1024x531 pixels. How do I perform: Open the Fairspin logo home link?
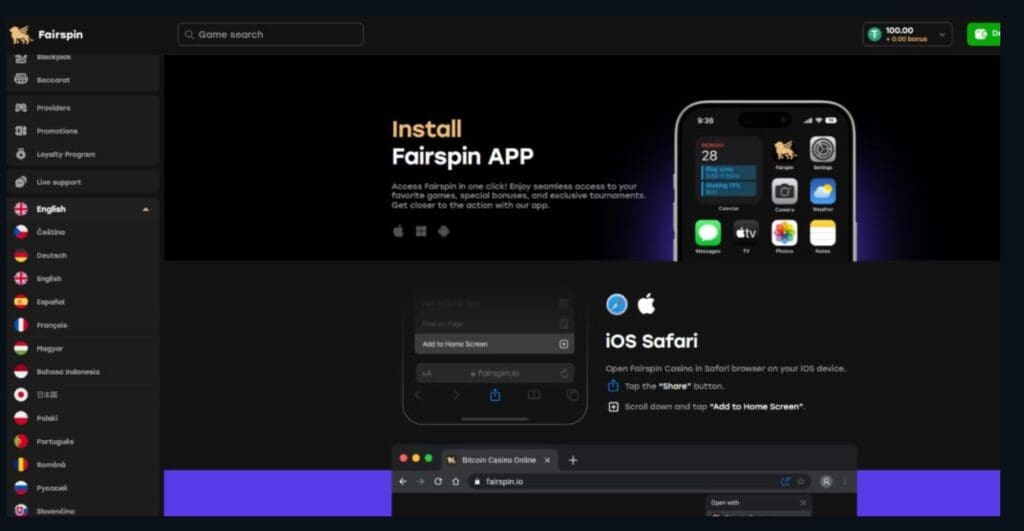[x=46, y=35]
